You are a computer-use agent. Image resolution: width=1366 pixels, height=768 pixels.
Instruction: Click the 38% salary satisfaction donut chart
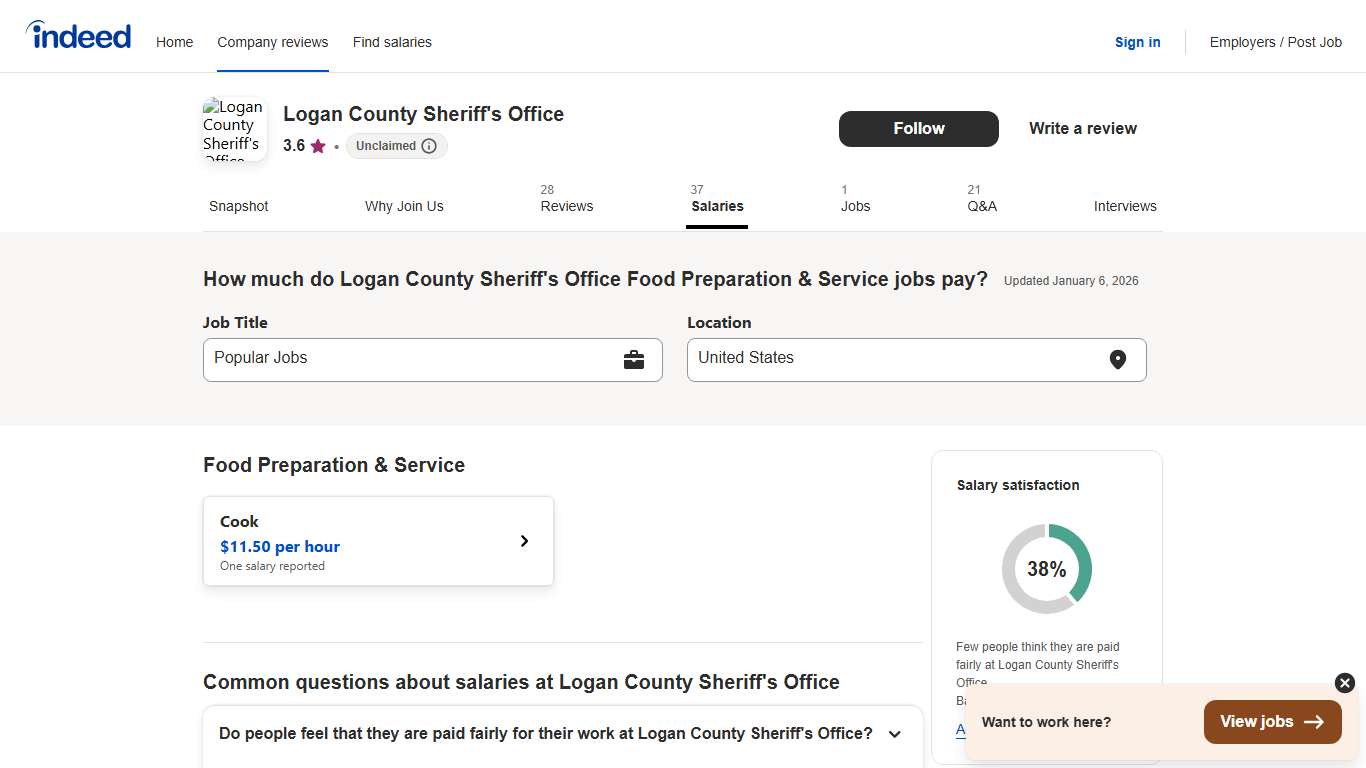point(1046,568)
